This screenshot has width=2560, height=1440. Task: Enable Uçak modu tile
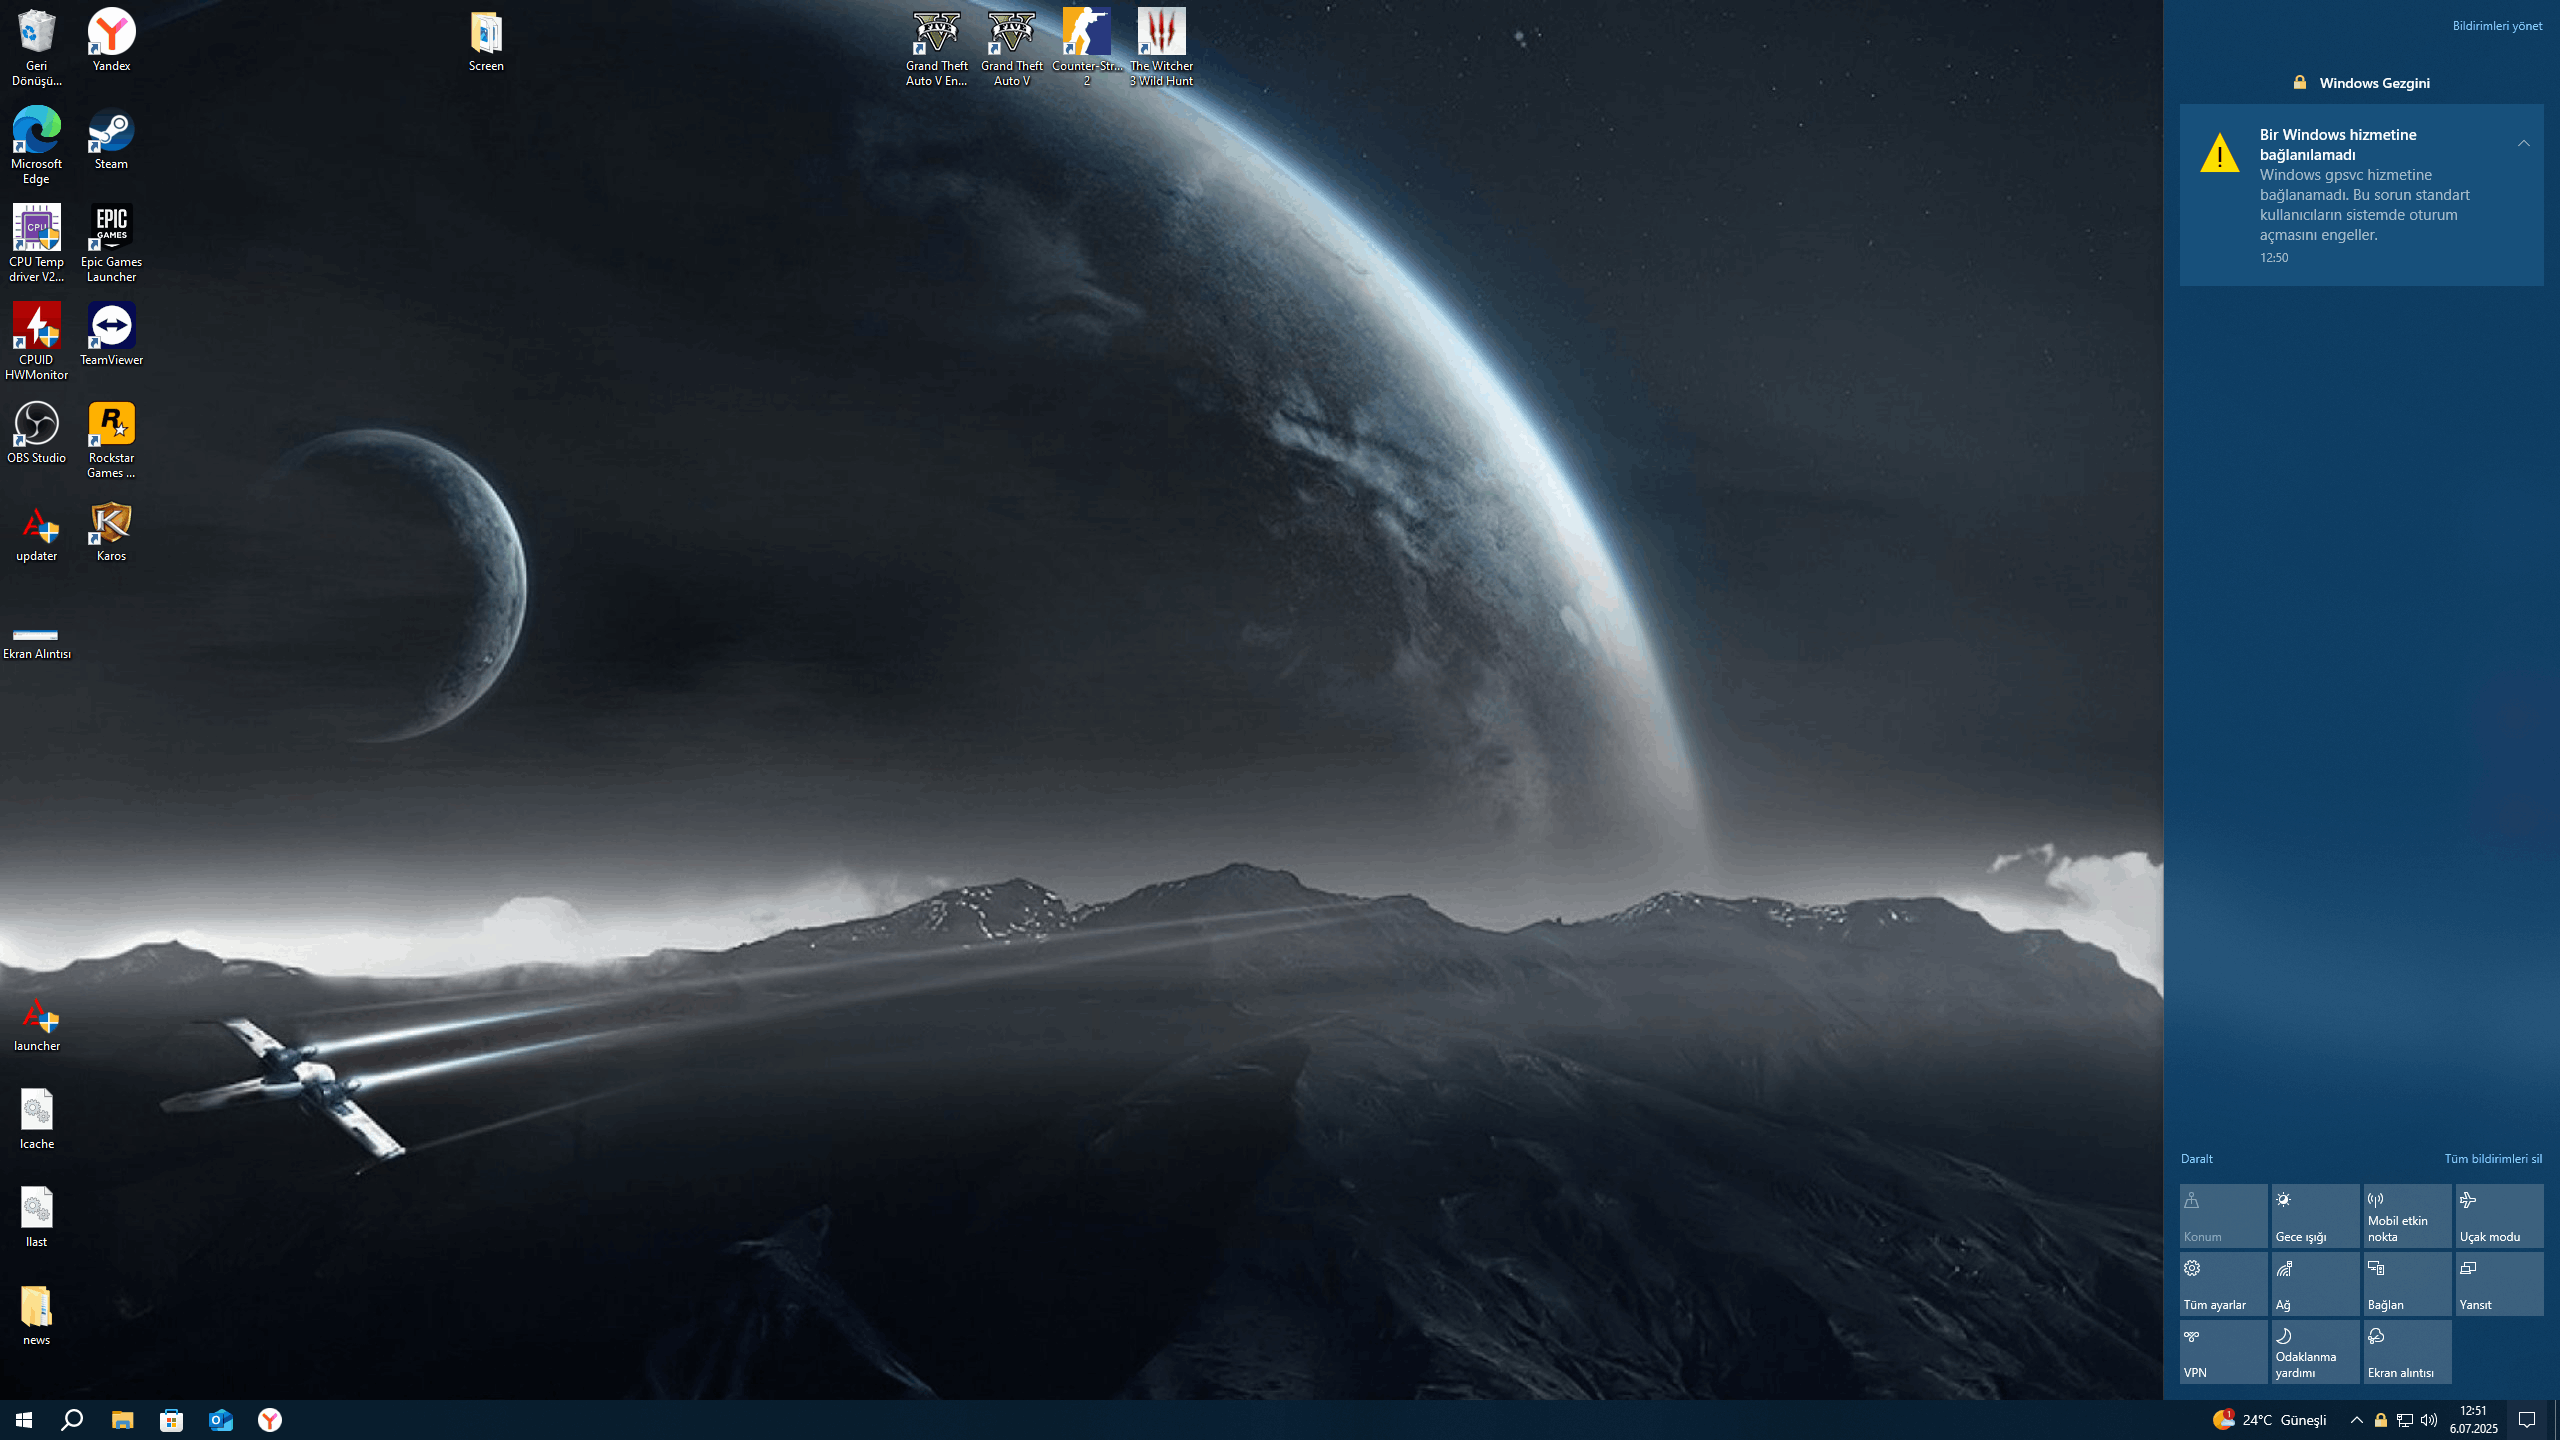click(x=2498, y=1215)
